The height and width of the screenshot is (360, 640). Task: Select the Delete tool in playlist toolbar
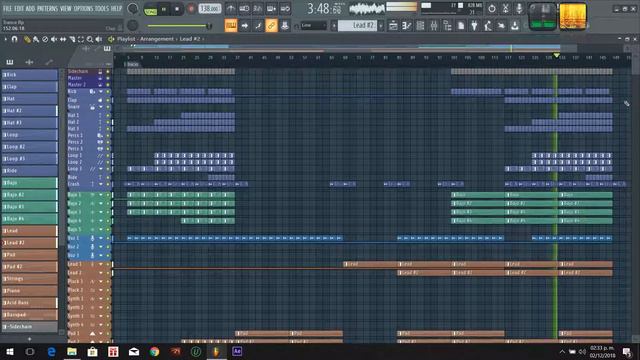point(45,39)
